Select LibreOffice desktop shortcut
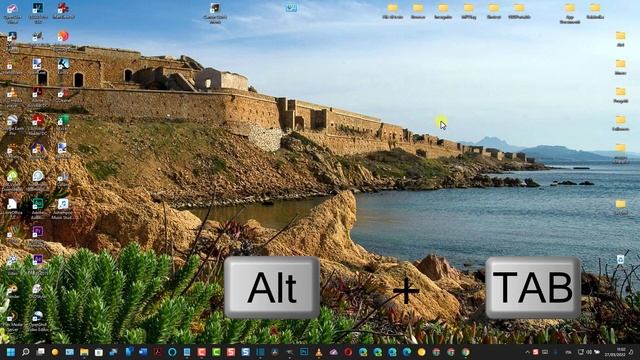This screenshot has width=640, height=360. (x=12, y=209)
